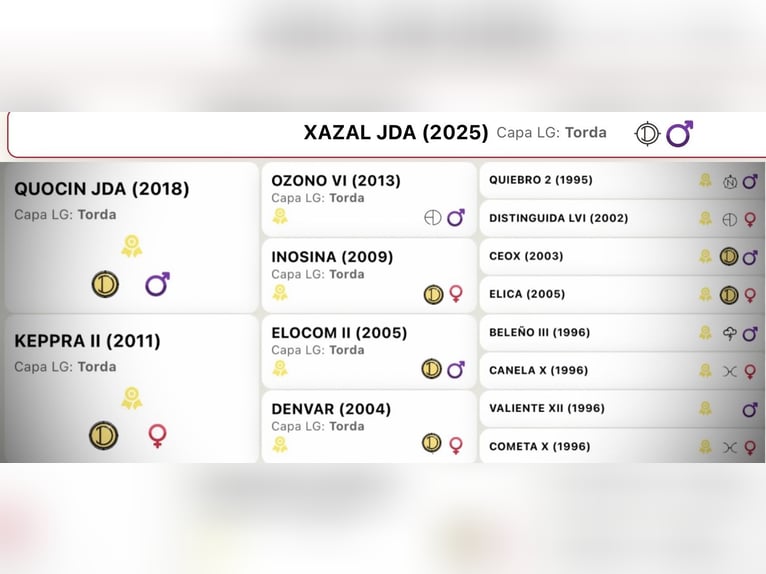Screen dimensions: 766x574
Task: Click the circled N icon beside QUIEBRO 2
Action: (x=729, y=181)
